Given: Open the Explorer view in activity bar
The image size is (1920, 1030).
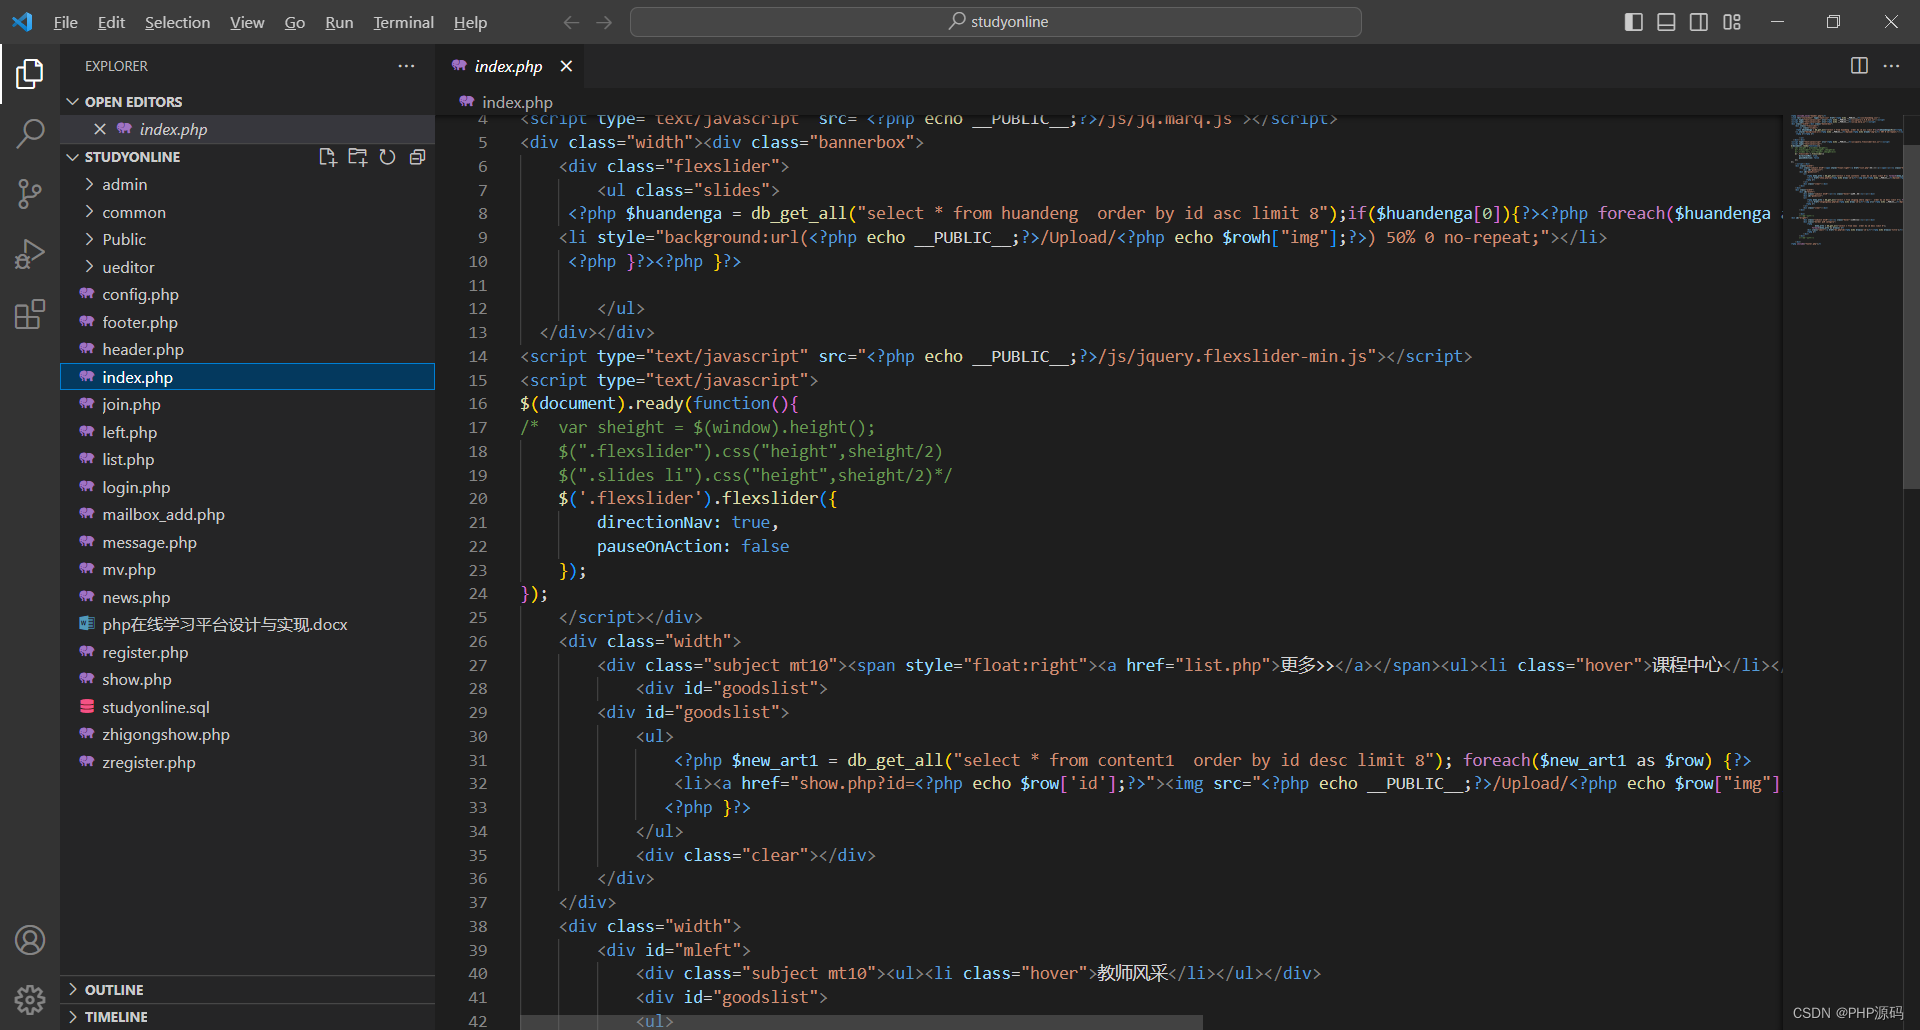Looking at the screenshot, I should [x=30, y=73].
